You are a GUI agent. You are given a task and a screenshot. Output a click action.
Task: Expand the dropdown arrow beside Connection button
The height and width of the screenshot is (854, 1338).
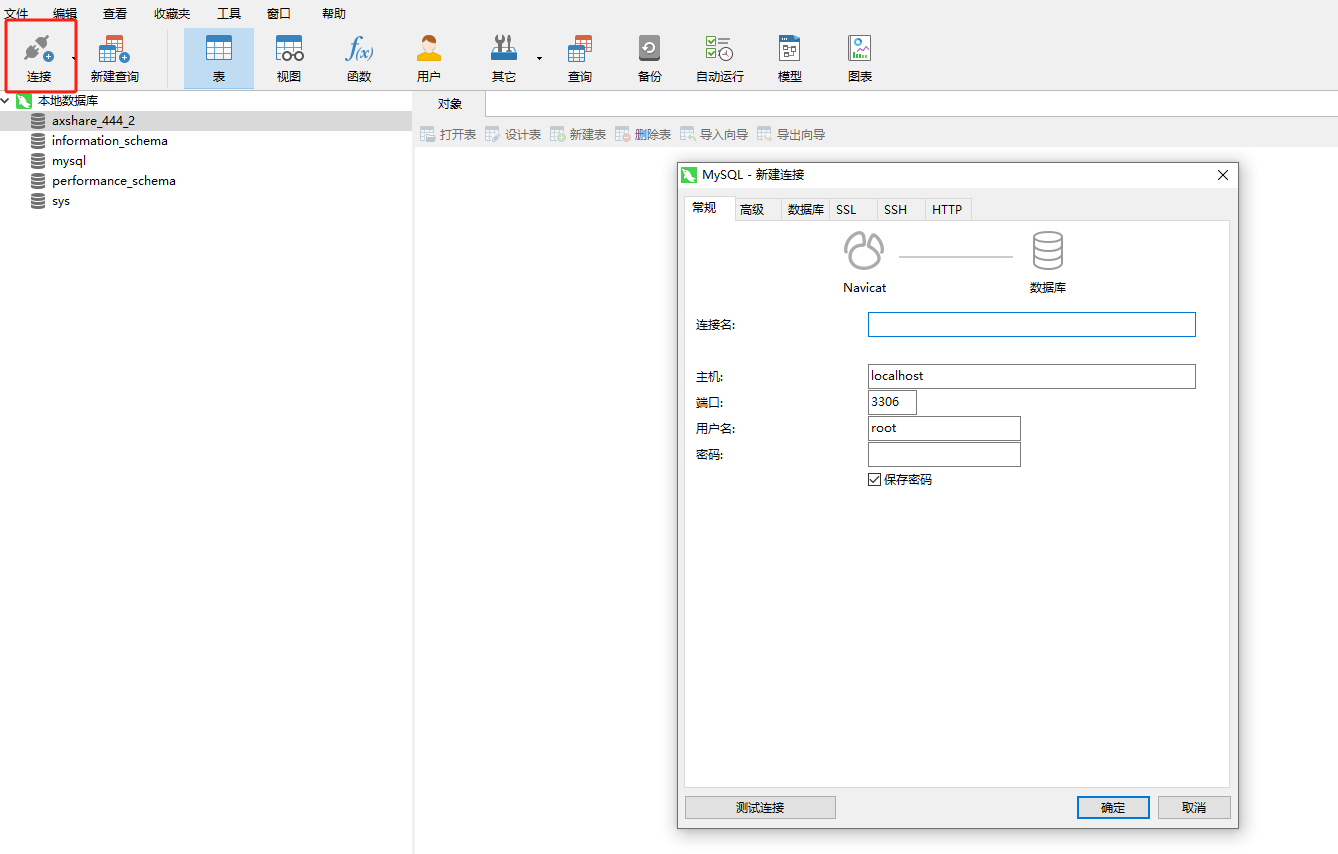pos(74,58)
